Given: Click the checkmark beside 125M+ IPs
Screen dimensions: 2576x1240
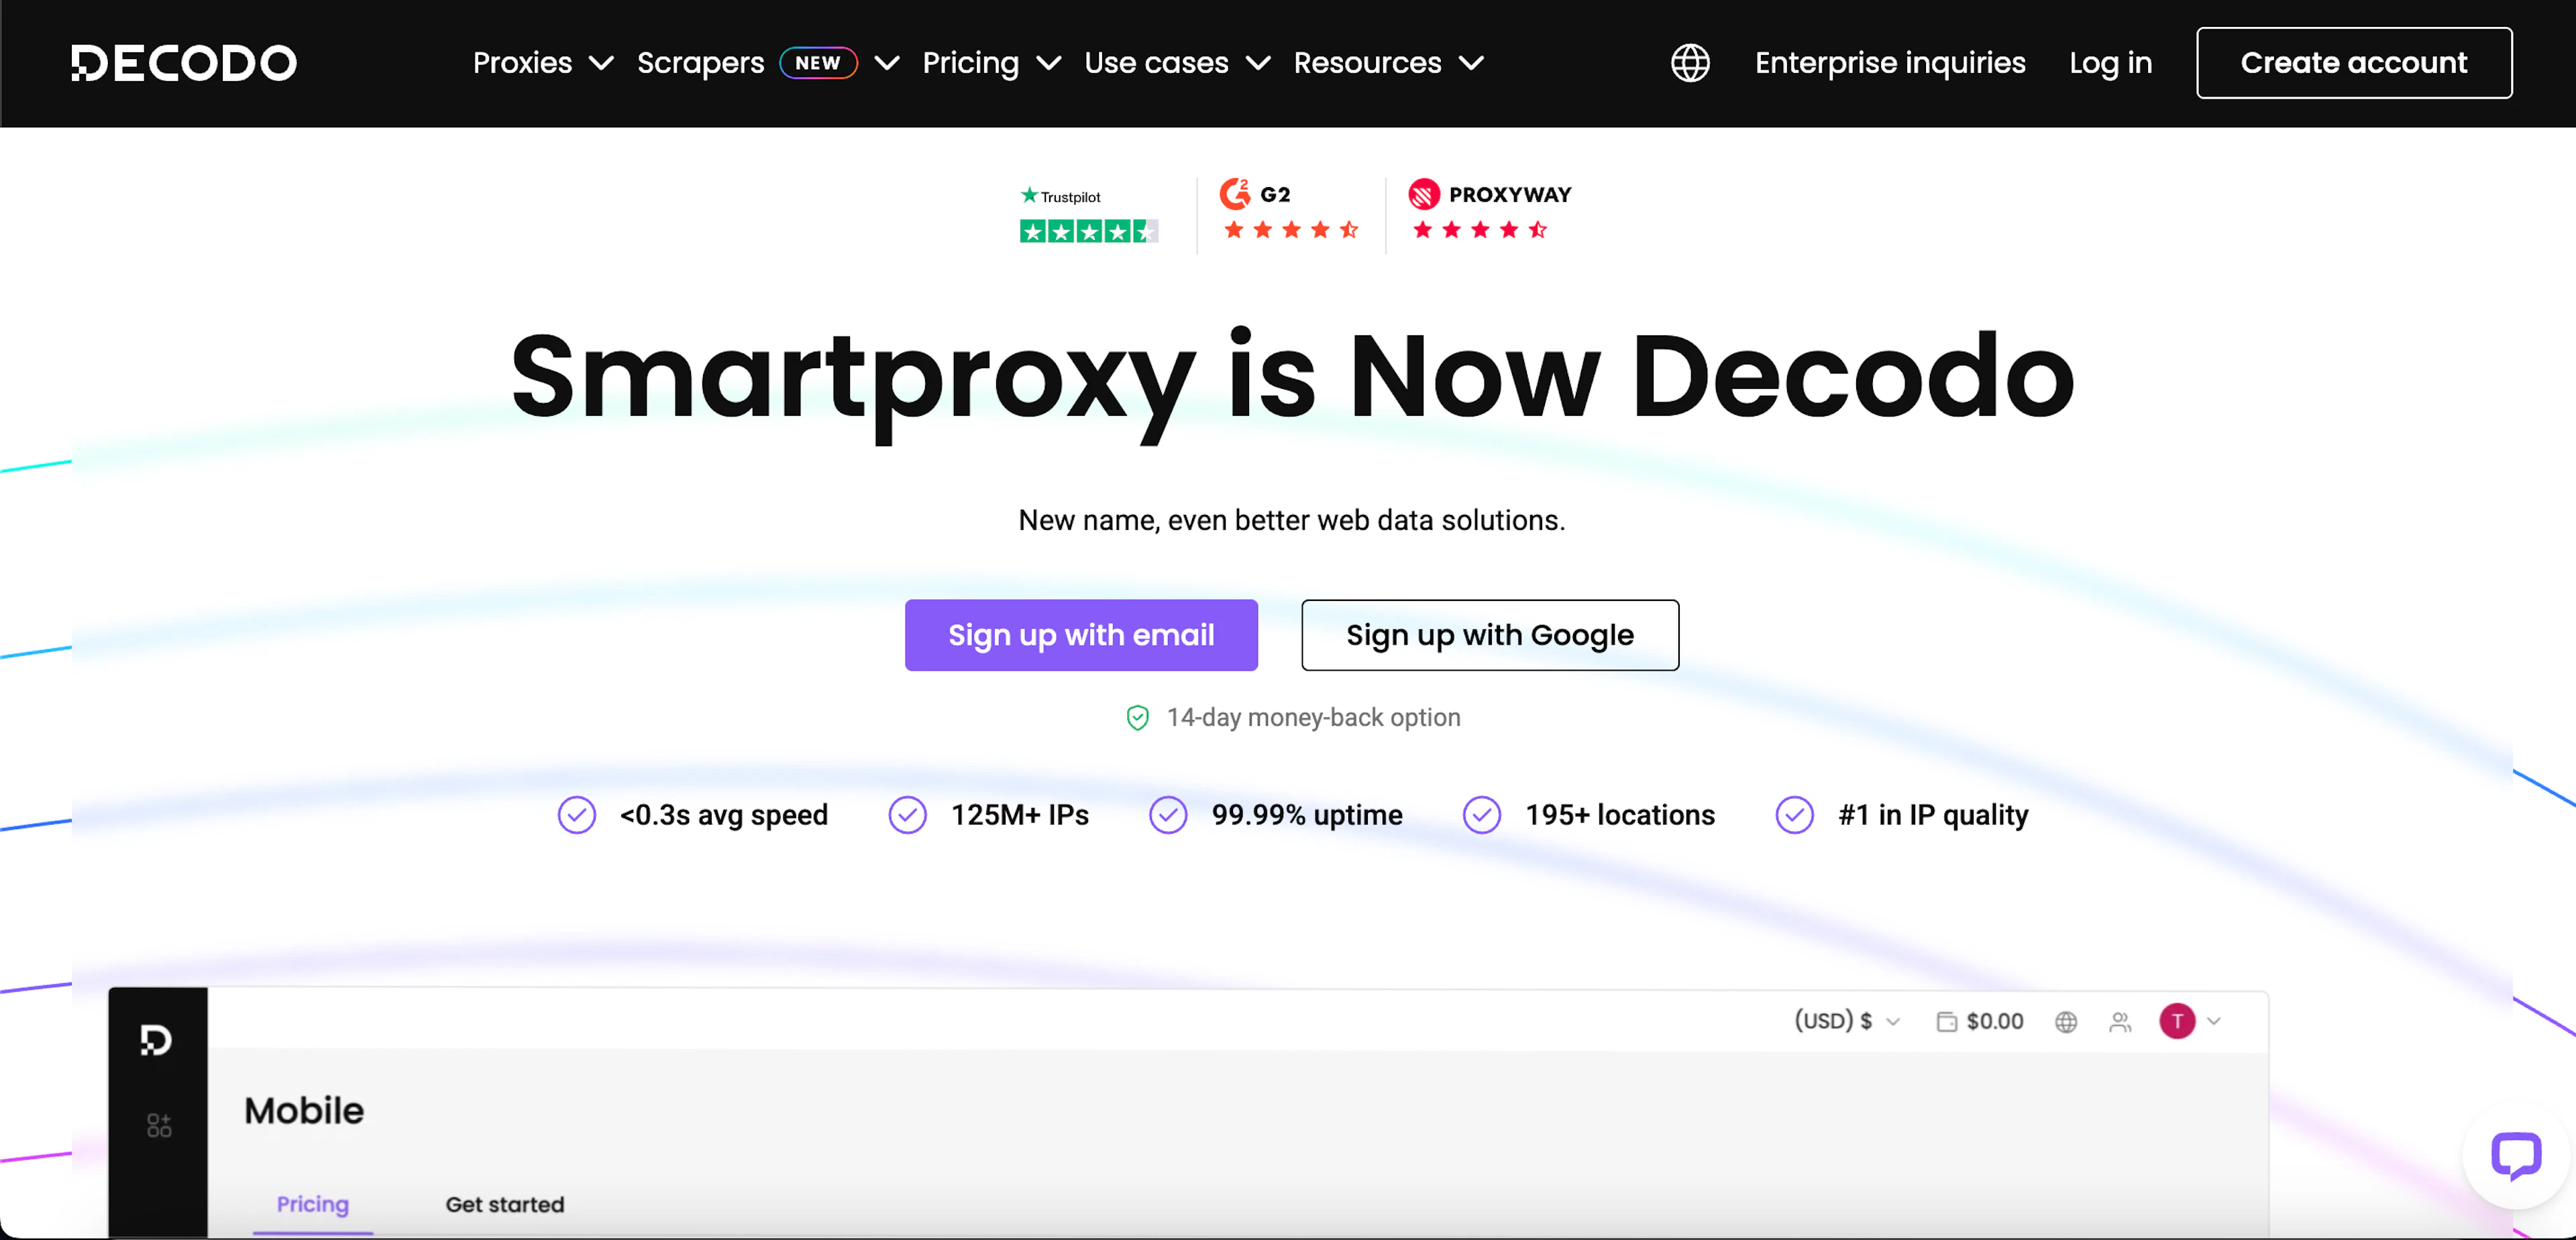Looking at the screenshot, I should pyautogui.click(x=908, y=815).
